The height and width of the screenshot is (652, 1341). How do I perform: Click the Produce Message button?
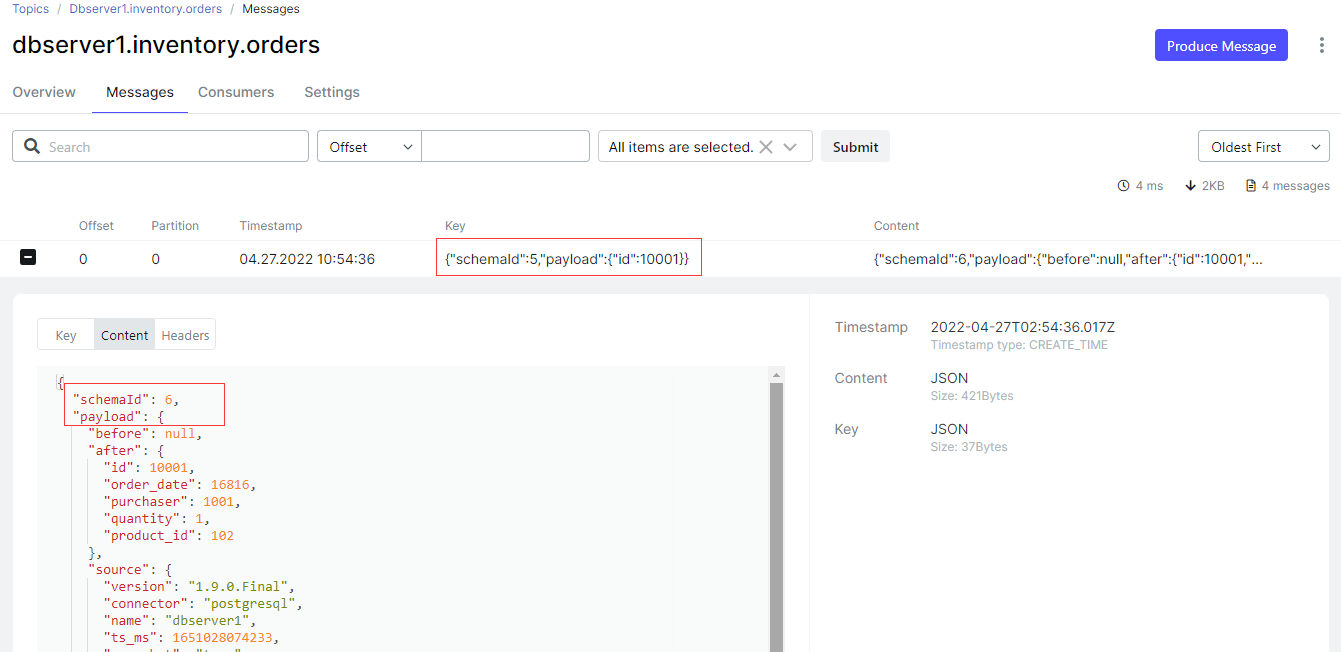coord(1221,46)
